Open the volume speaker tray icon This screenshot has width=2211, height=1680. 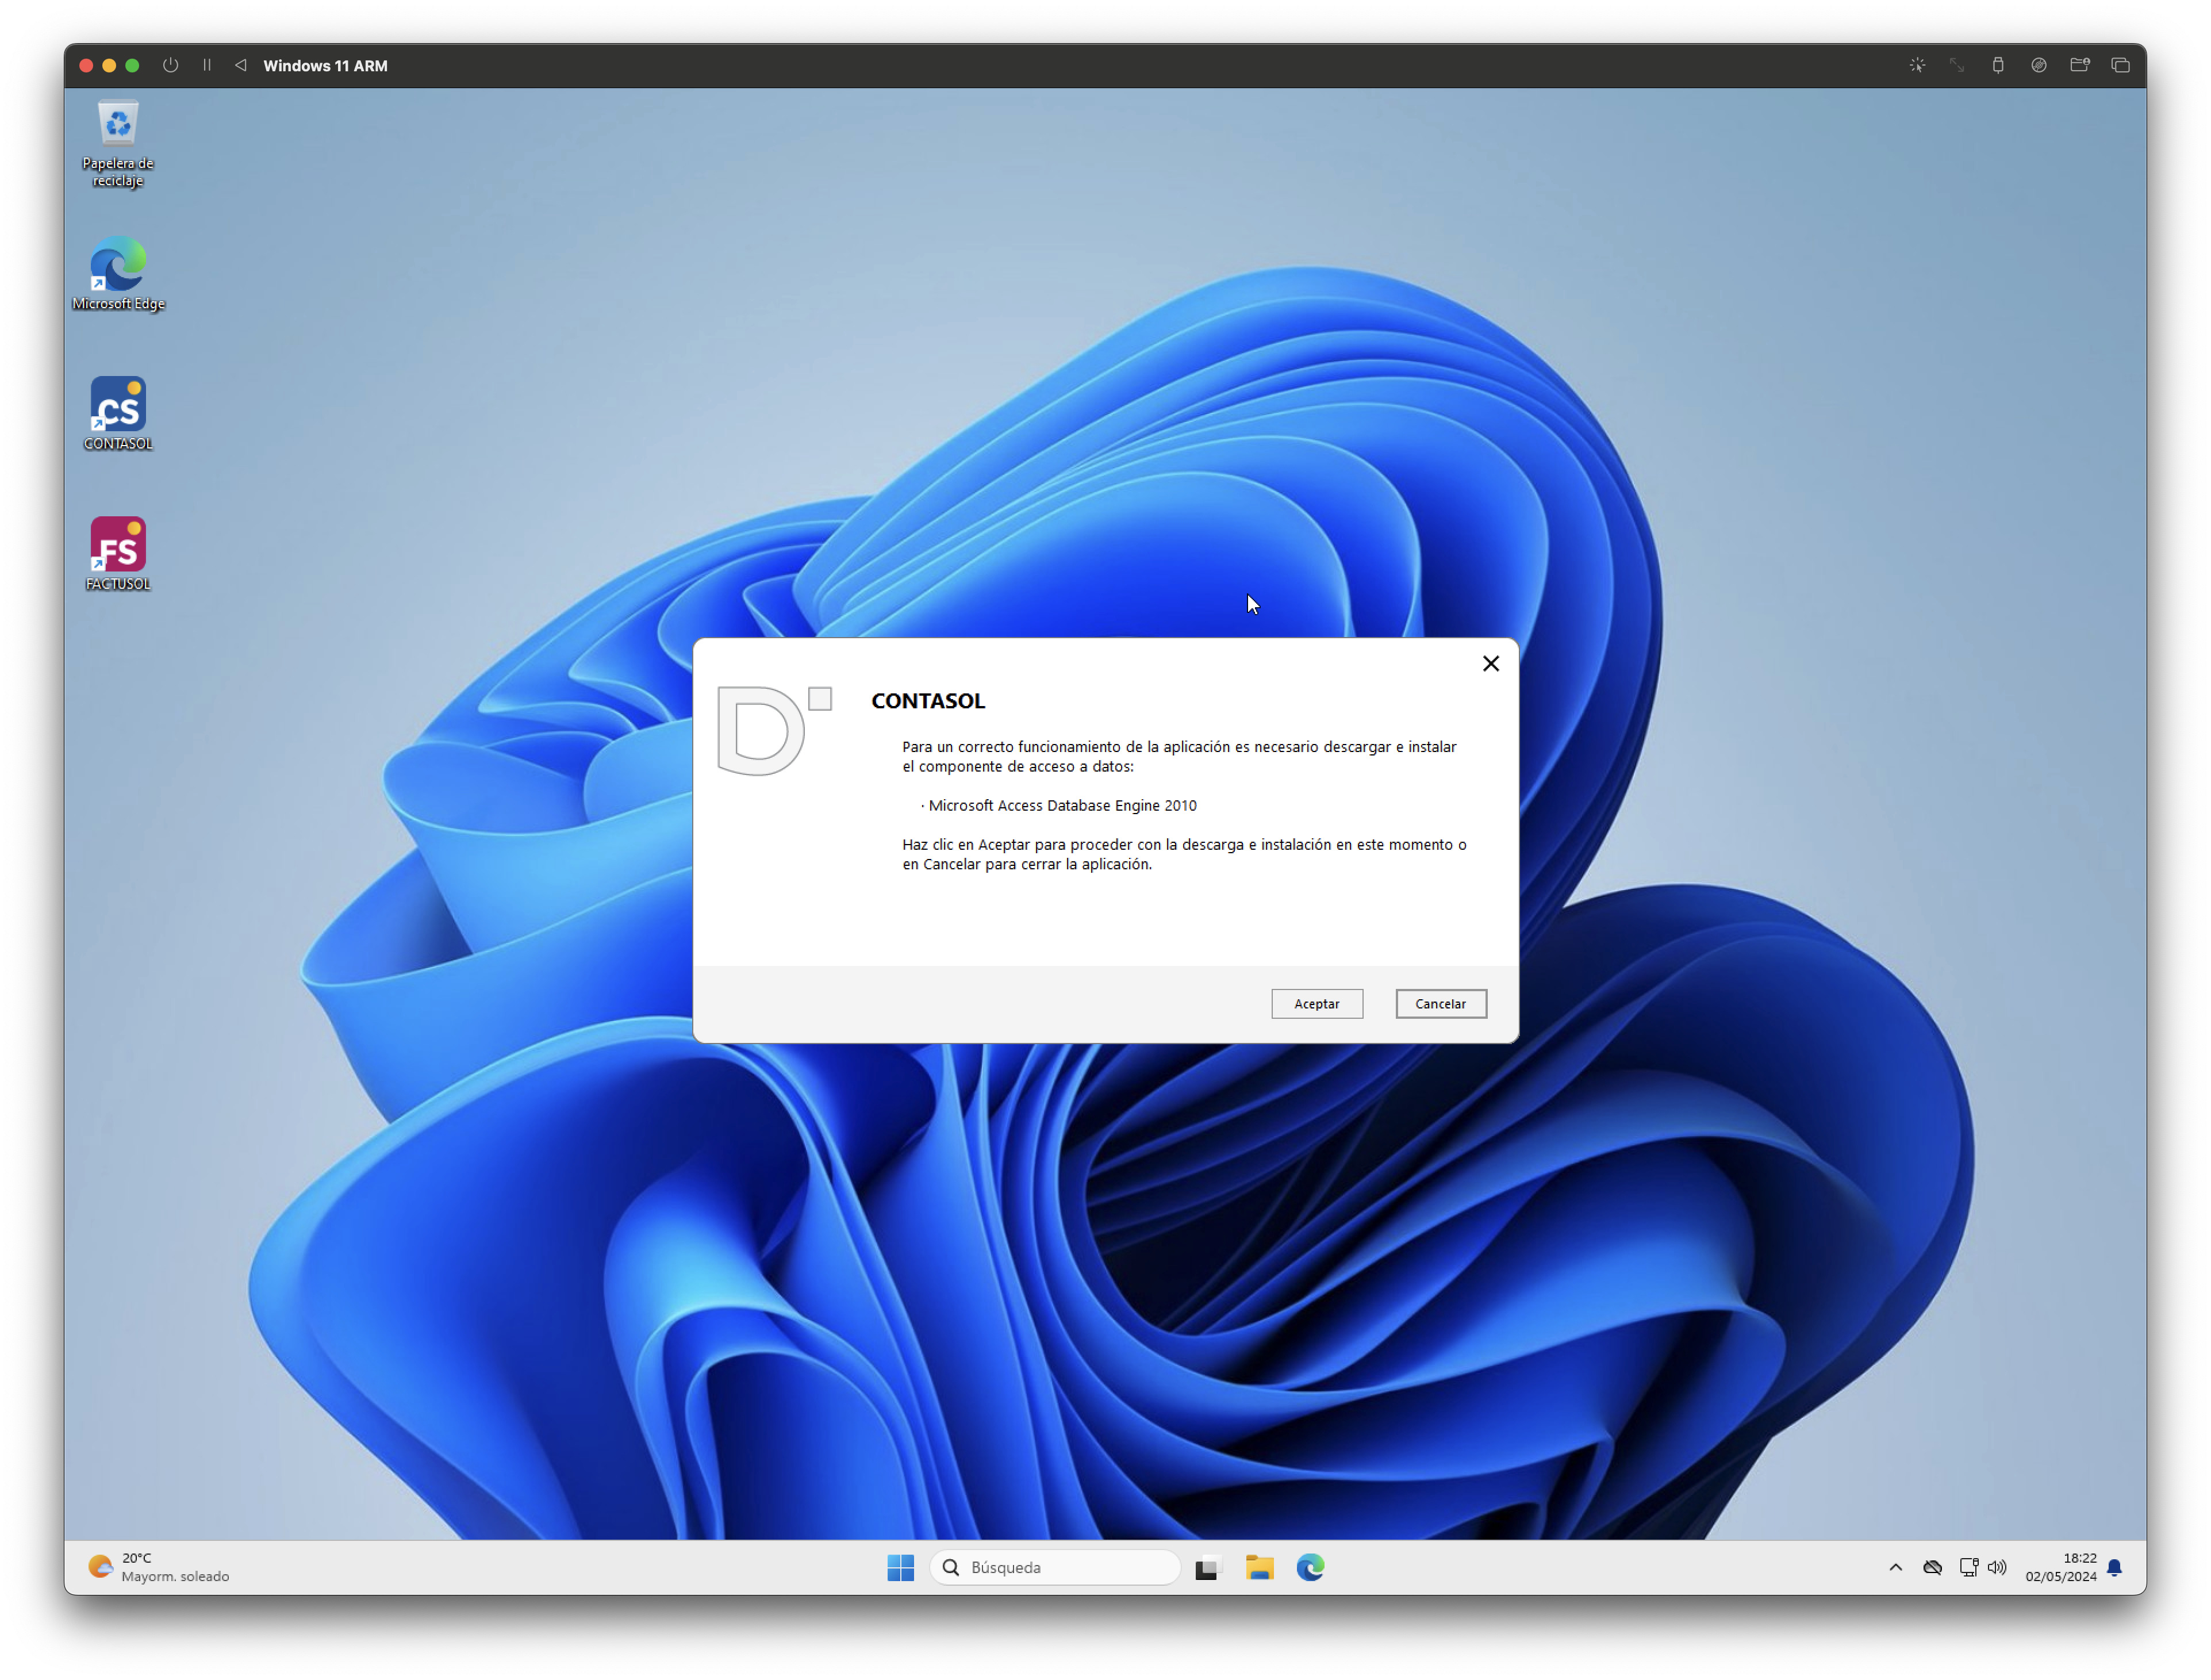(1997, 1567)
